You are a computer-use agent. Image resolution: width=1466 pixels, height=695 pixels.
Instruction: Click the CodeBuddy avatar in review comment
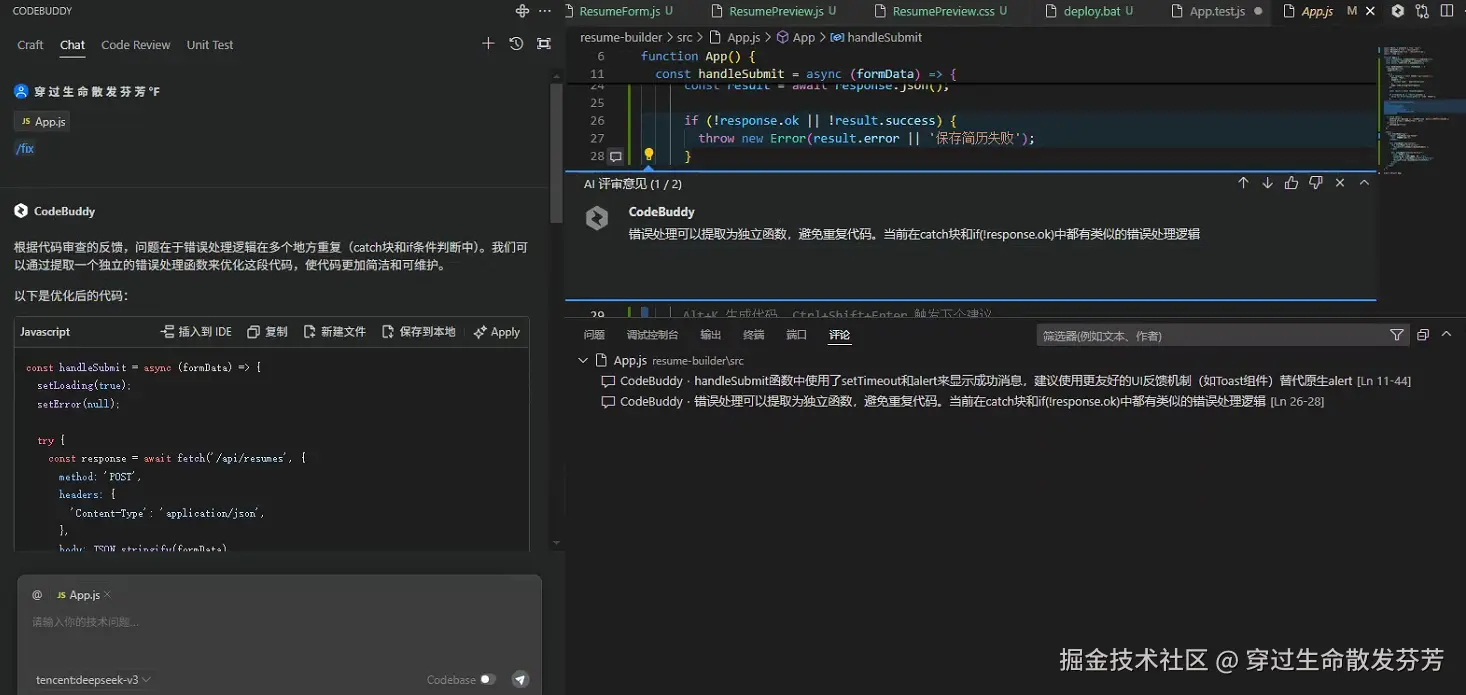point(597,218)
